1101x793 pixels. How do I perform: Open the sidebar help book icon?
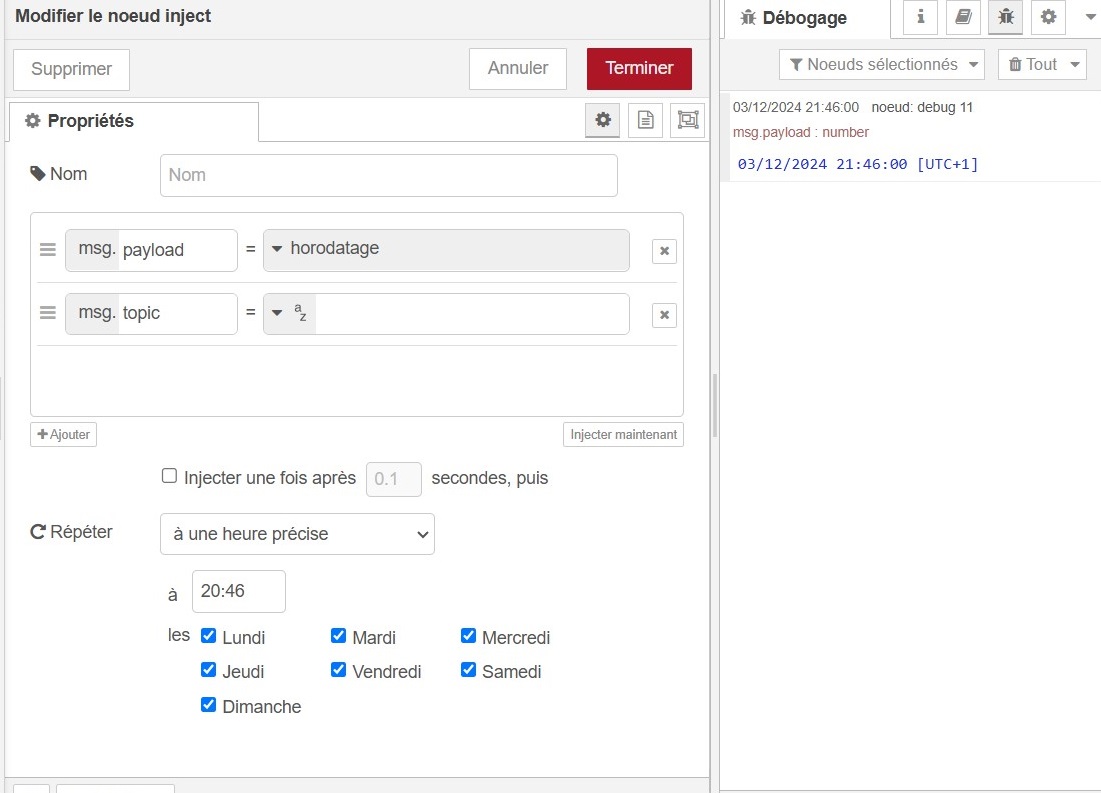pyautogui.click(x=963, y=17)
